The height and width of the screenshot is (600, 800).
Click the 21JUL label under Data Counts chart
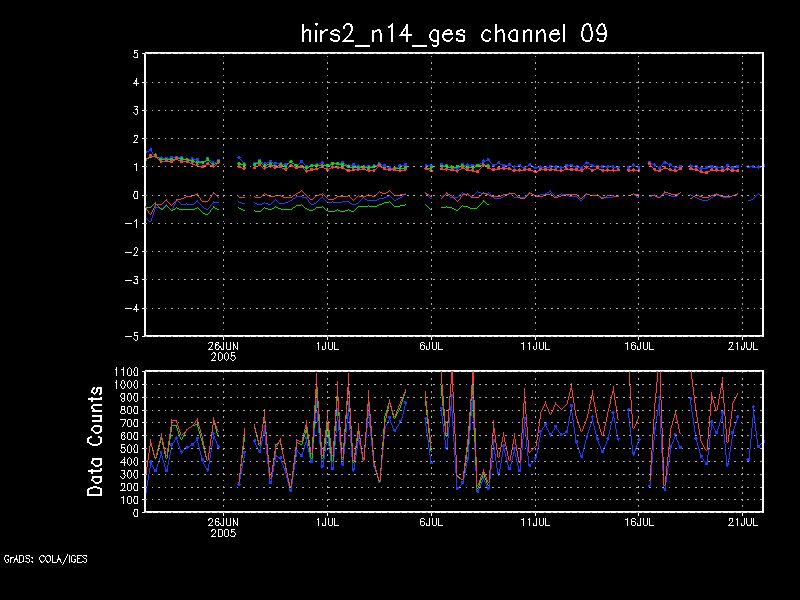click(743, 521)
